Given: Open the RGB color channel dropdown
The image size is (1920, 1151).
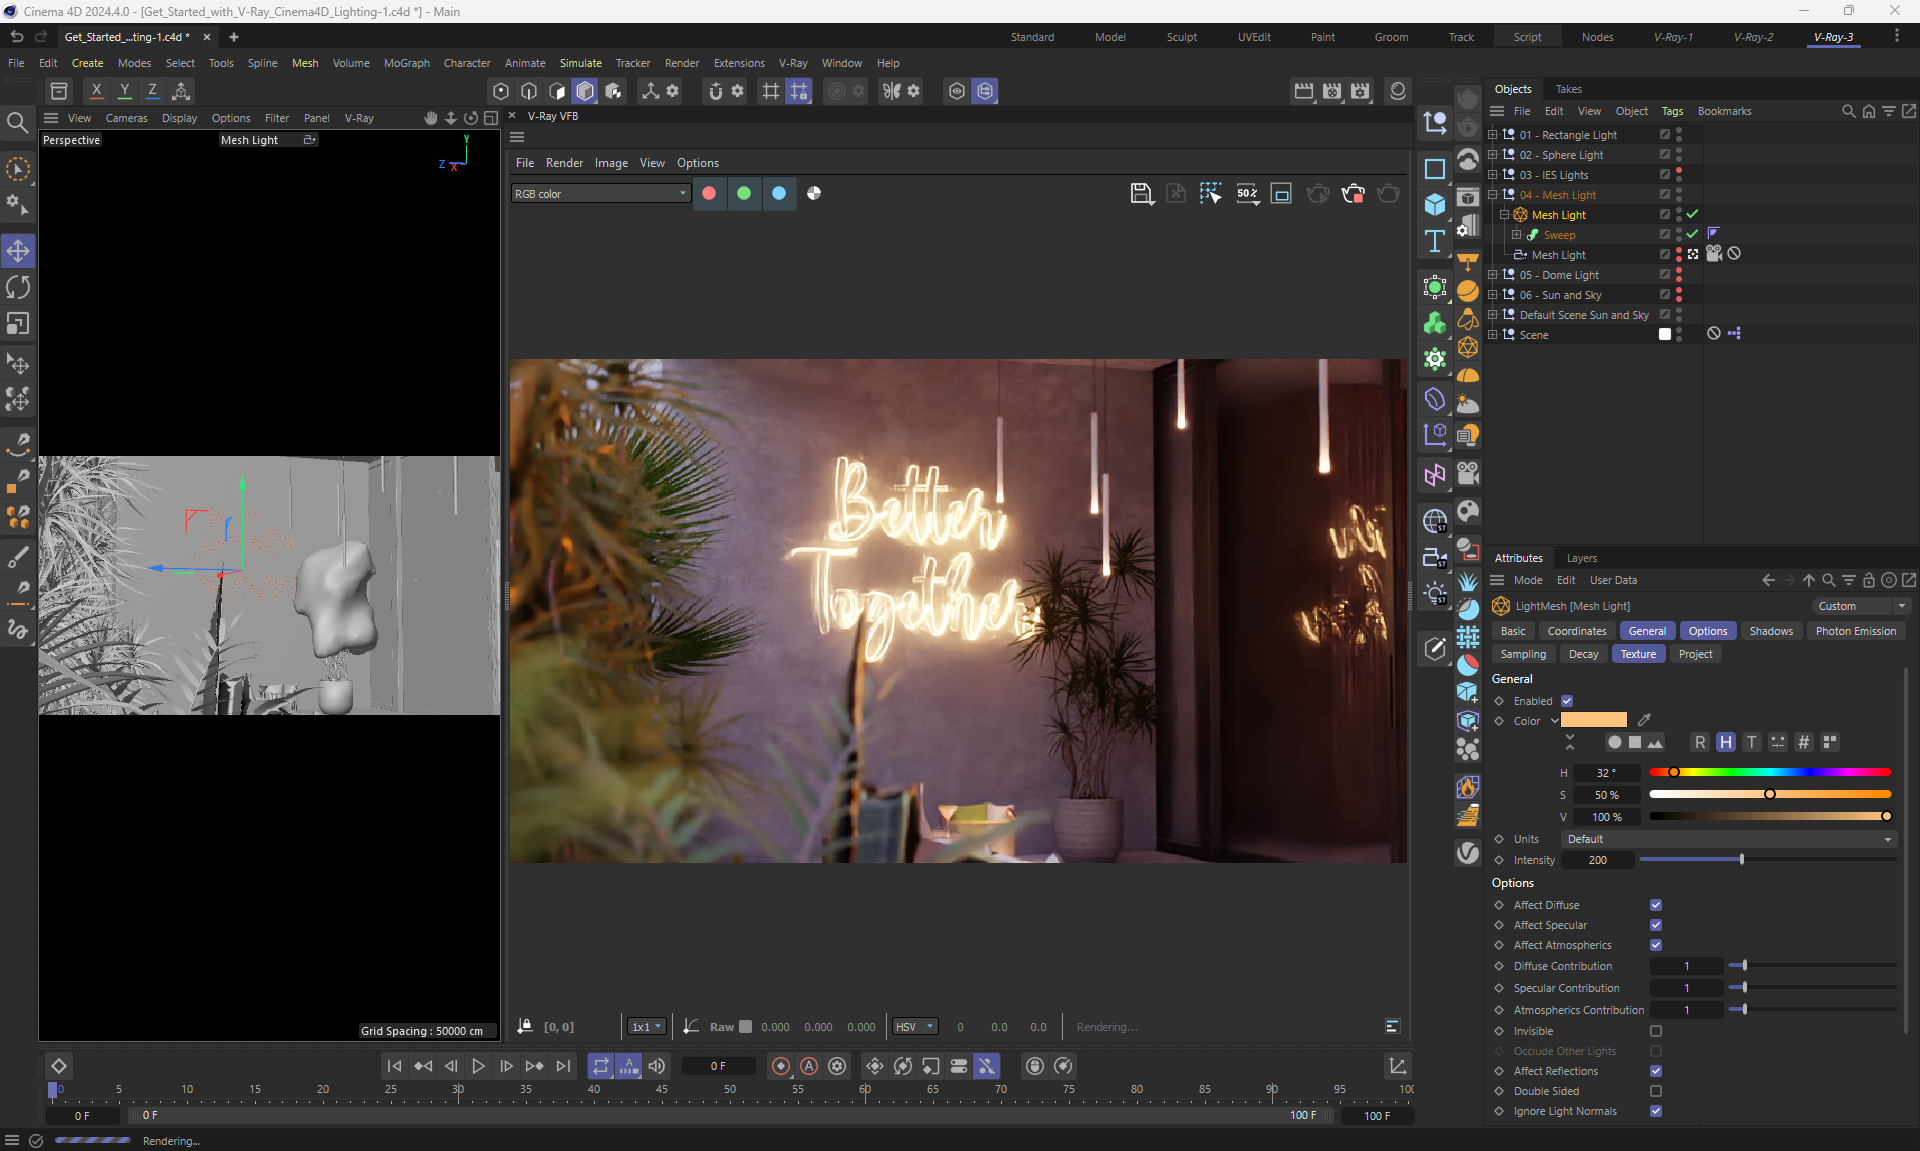Looking at the screenshot, I should 600,194.
